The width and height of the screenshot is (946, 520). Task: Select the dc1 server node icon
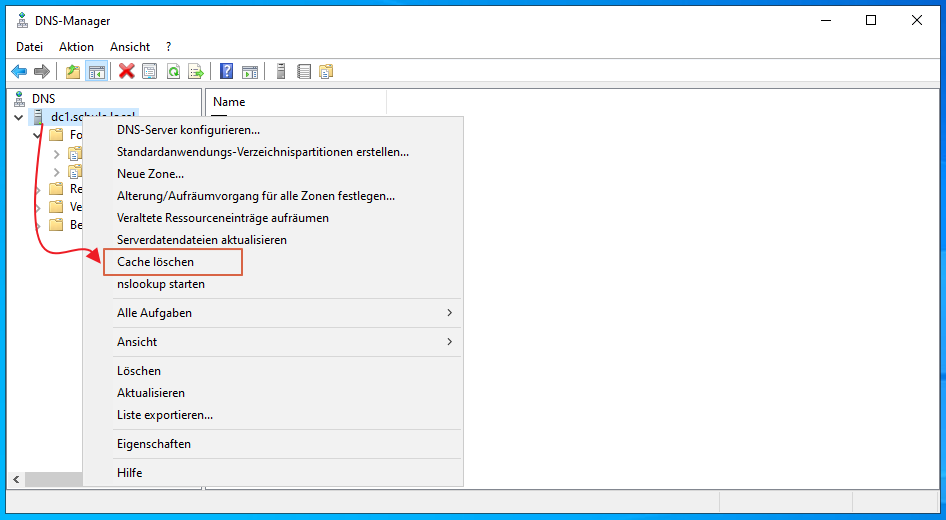click(38, 116)
